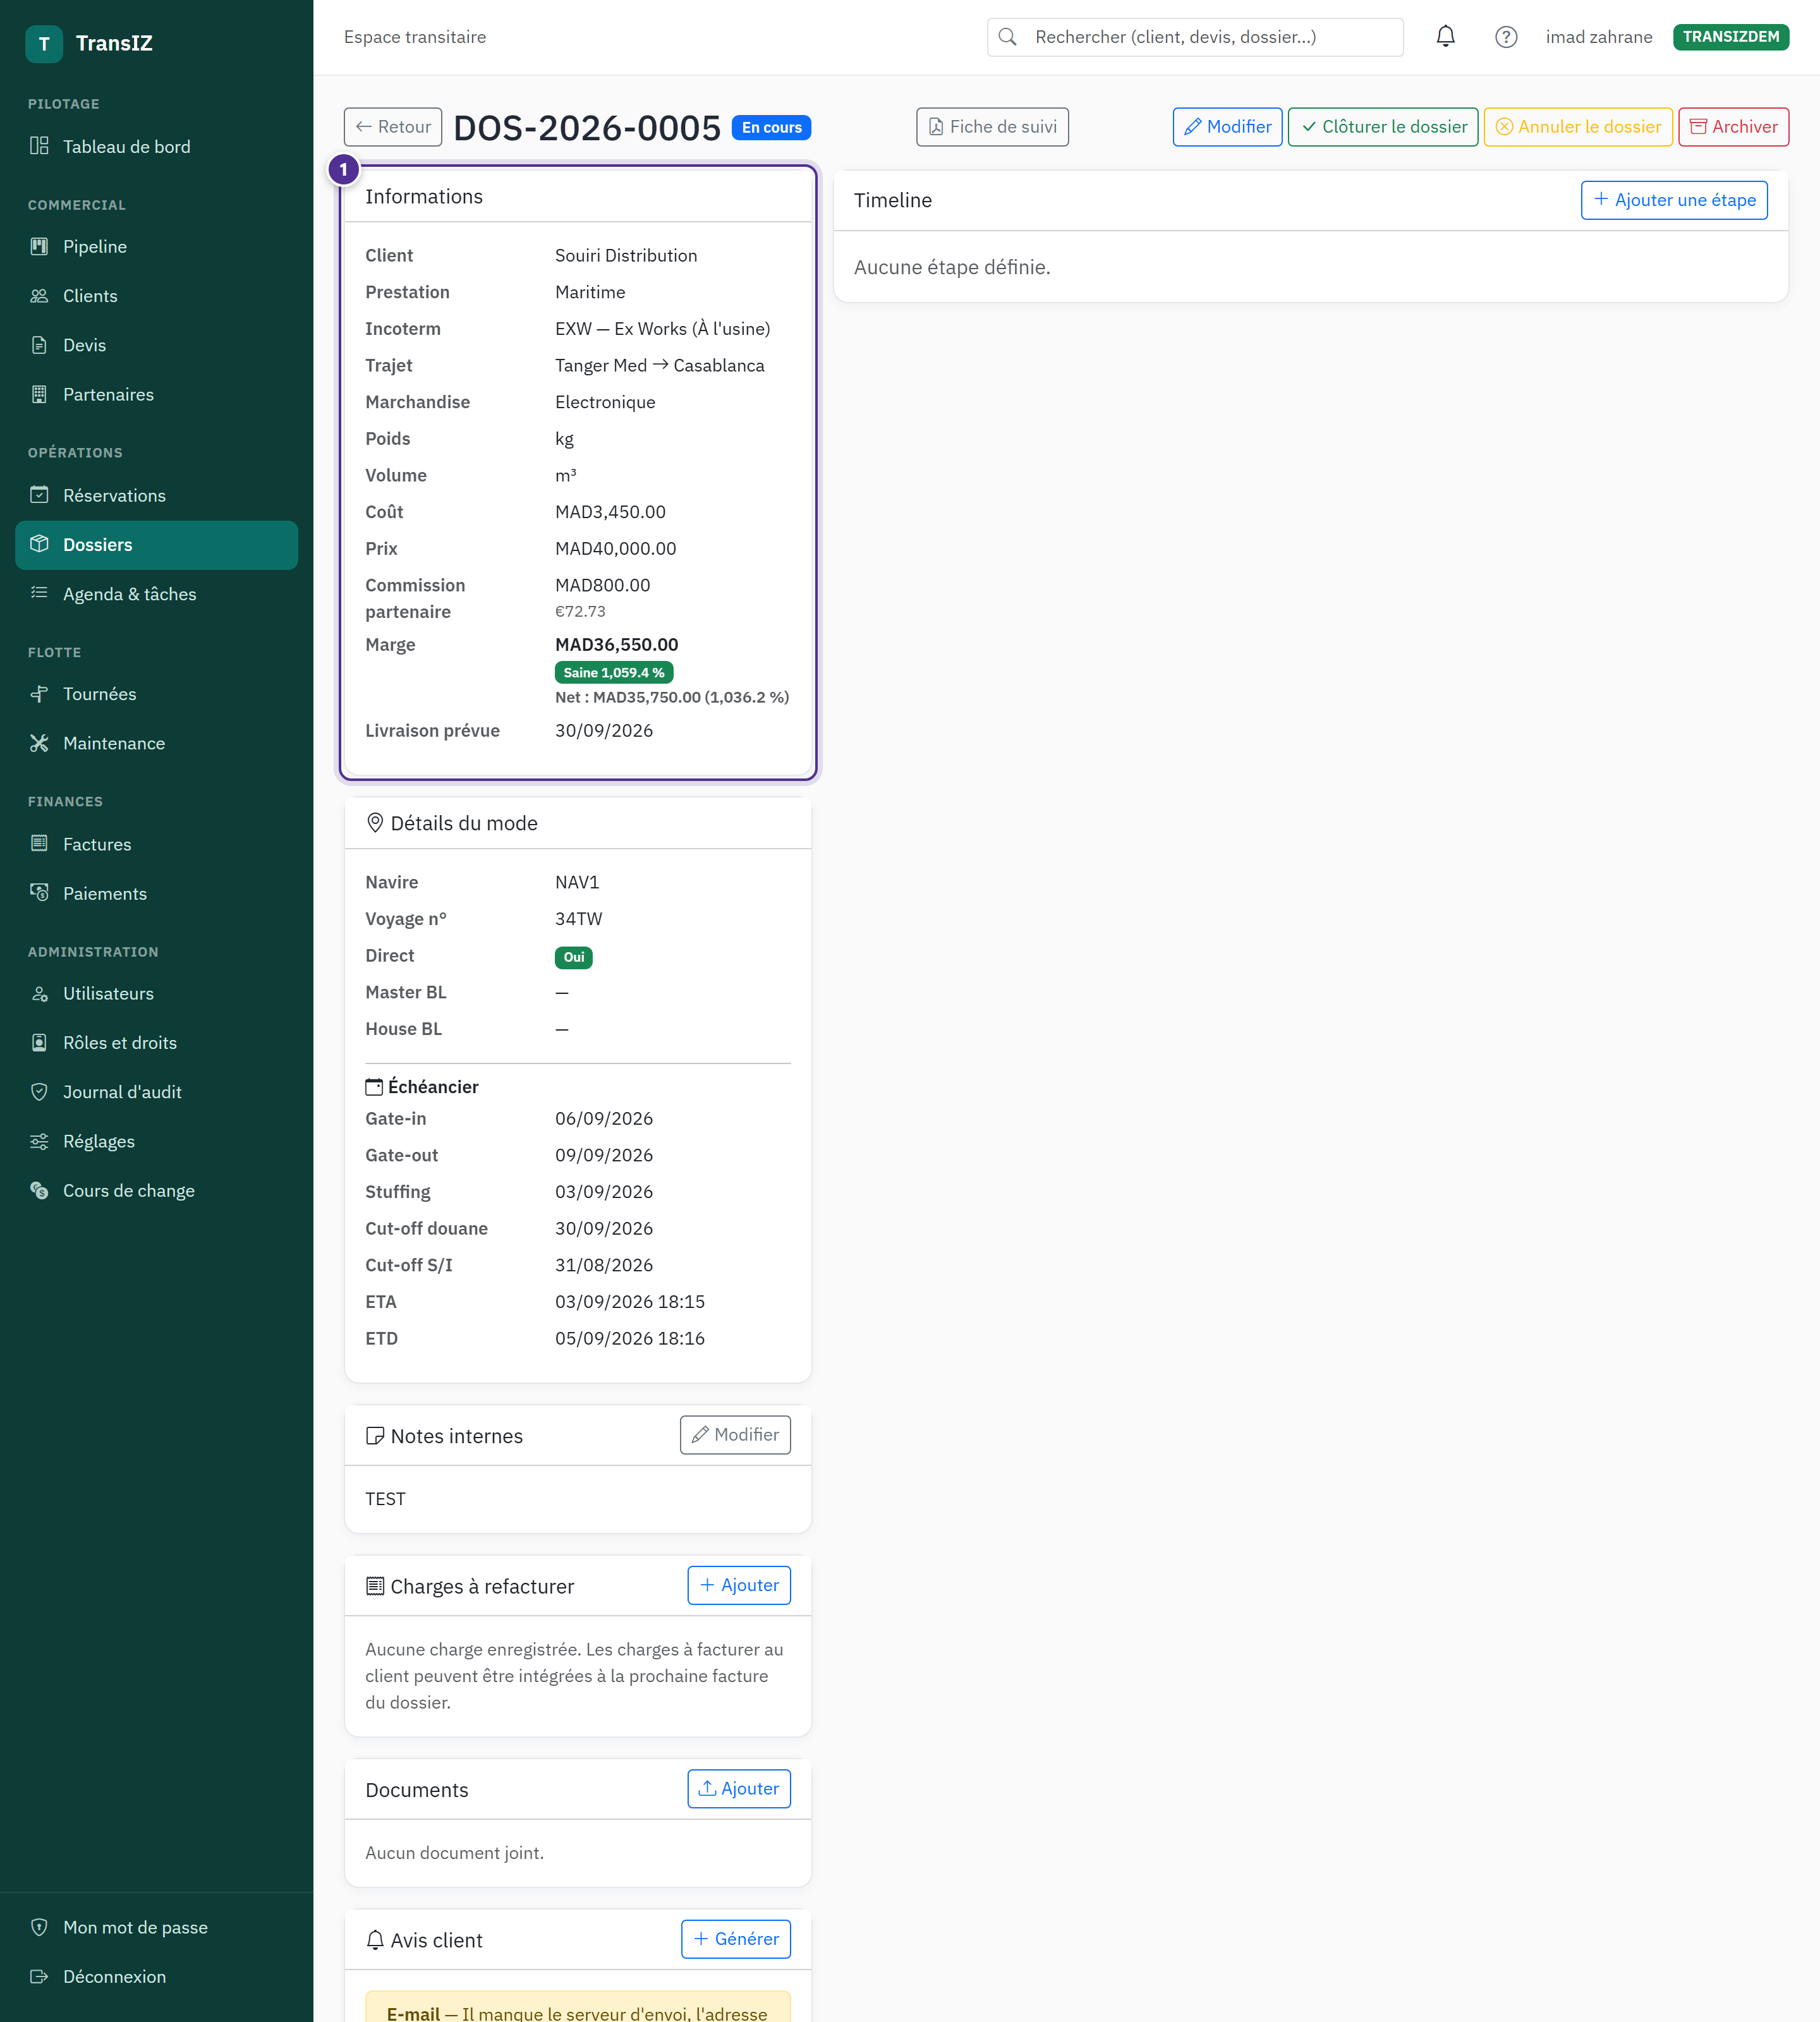1820x2022 pixels.
Task: Focus the Rechercher search field
Action: click(1195, 37)
